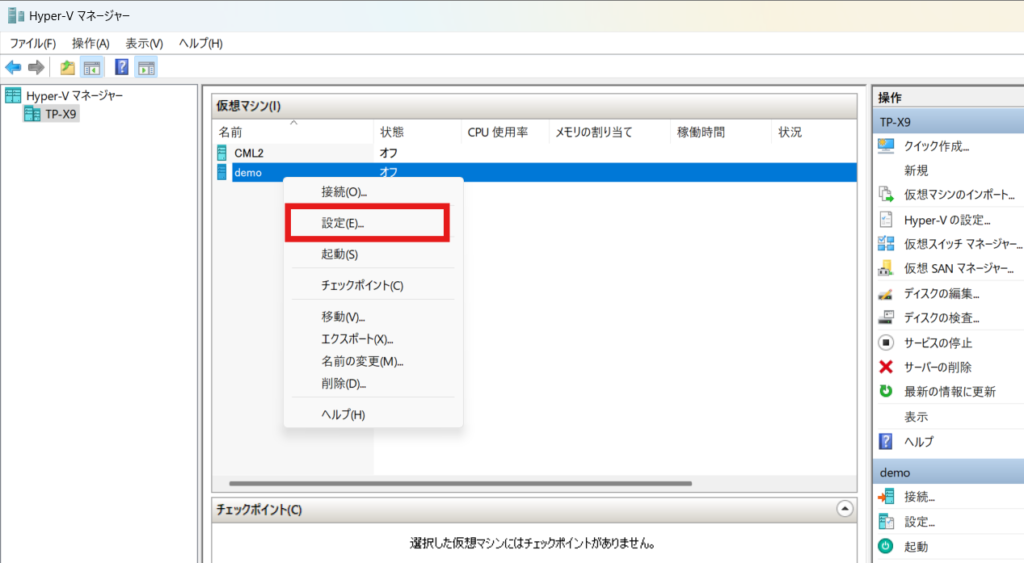Click the red X サーバーの削除 icon
Screen dimensions: 1024x563
tap(886, 367)
